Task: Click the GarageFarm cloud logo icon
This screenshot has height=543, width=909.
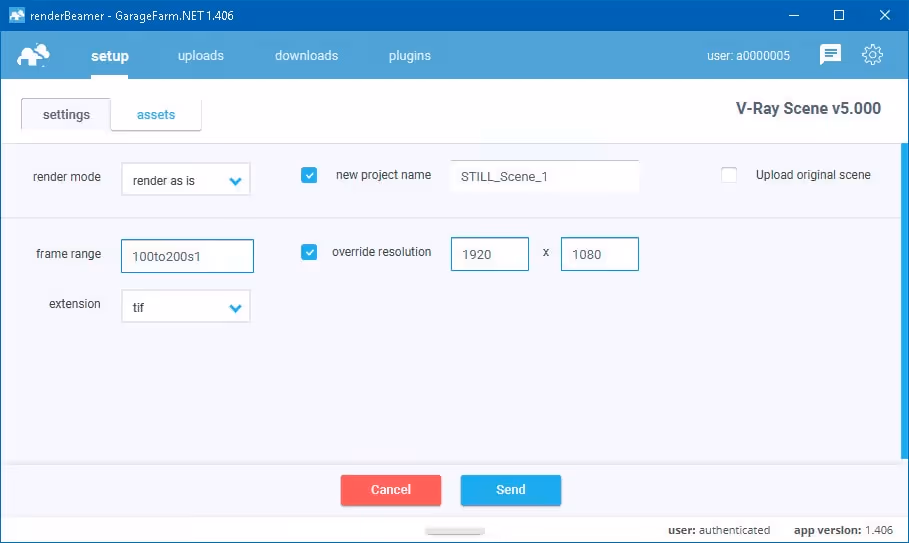Action: 33,55
